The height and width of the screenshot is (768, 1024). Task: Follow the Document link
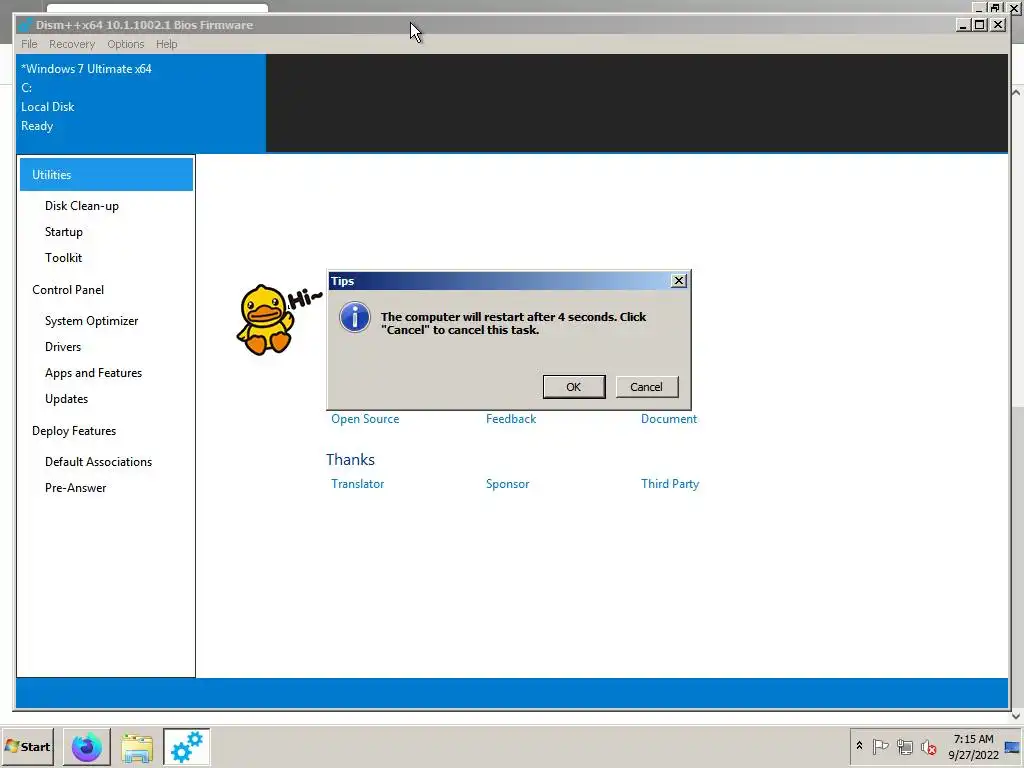pos(669,419)
